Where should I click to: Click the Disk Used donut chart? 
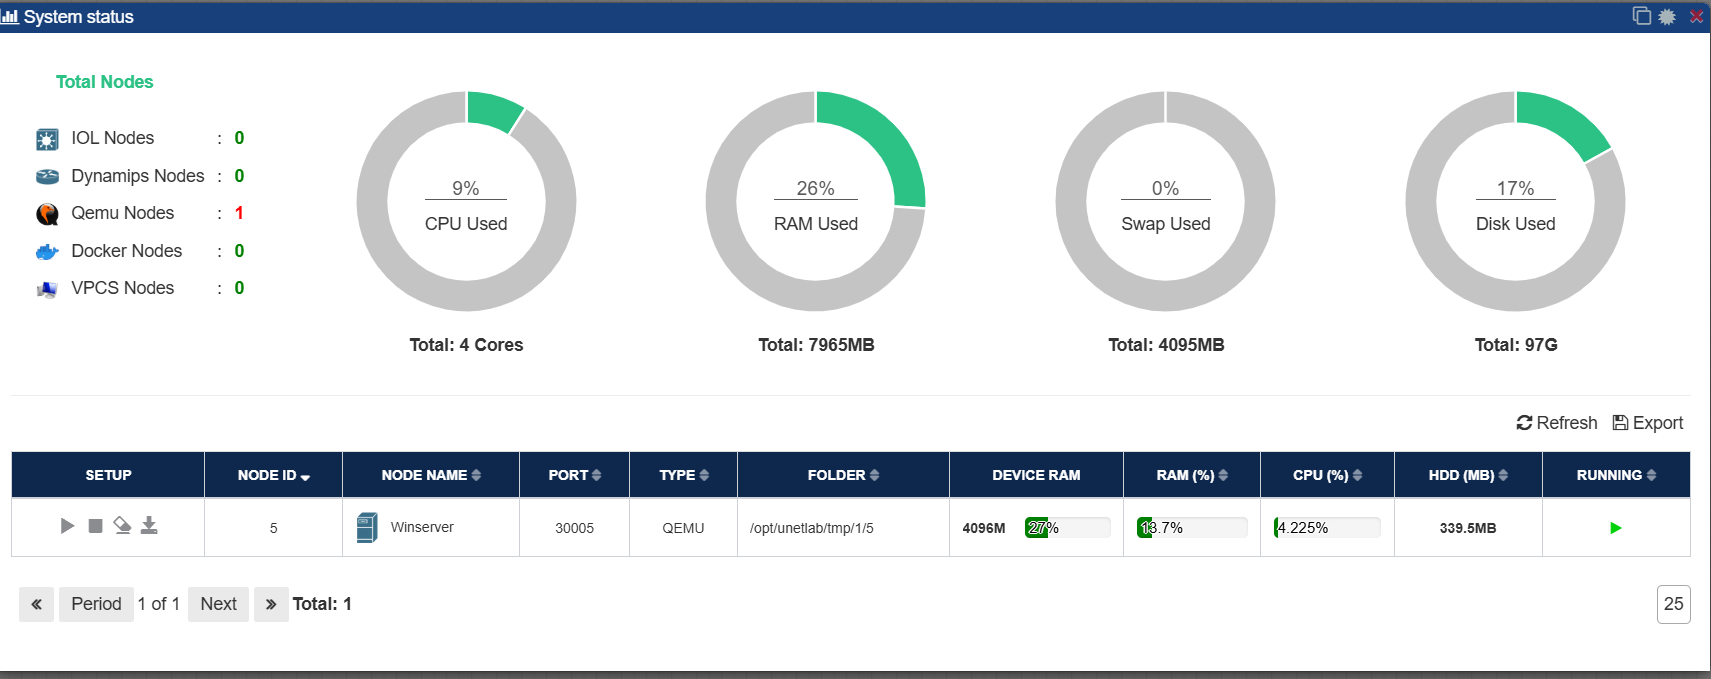click(x=1516, y=201)
